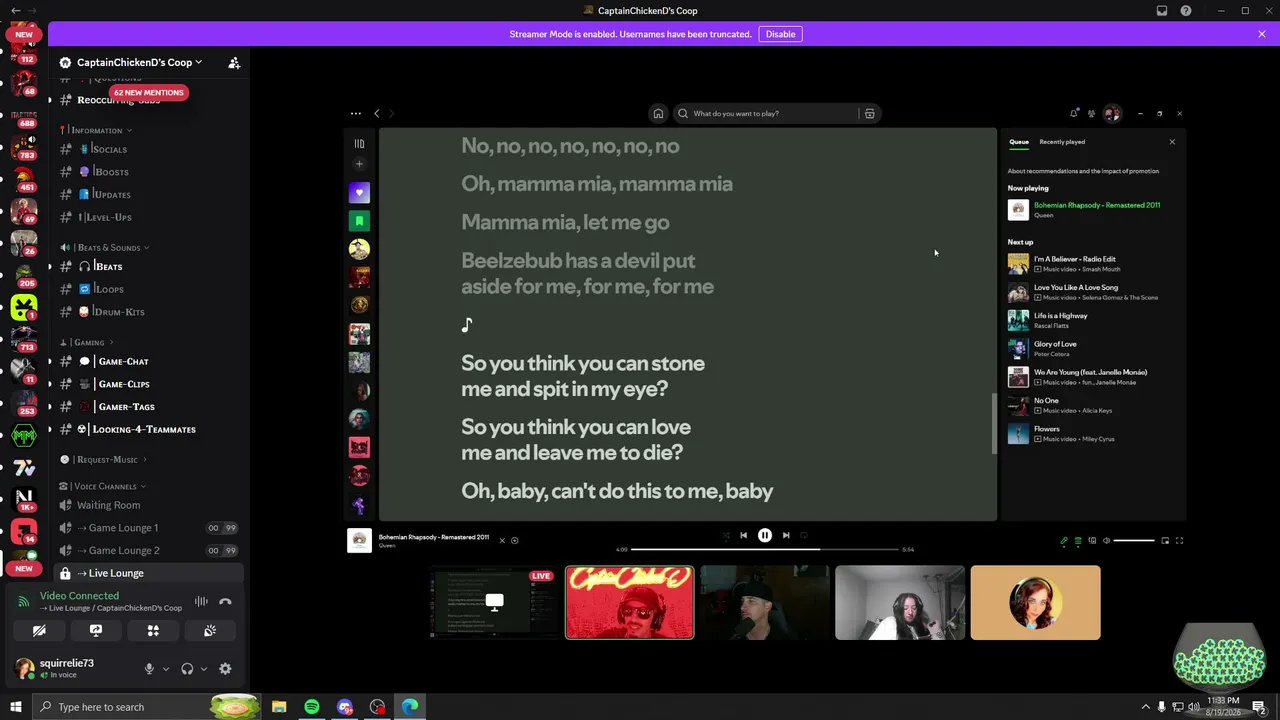Click Spotify home button in stream

[x=658, y=113]
